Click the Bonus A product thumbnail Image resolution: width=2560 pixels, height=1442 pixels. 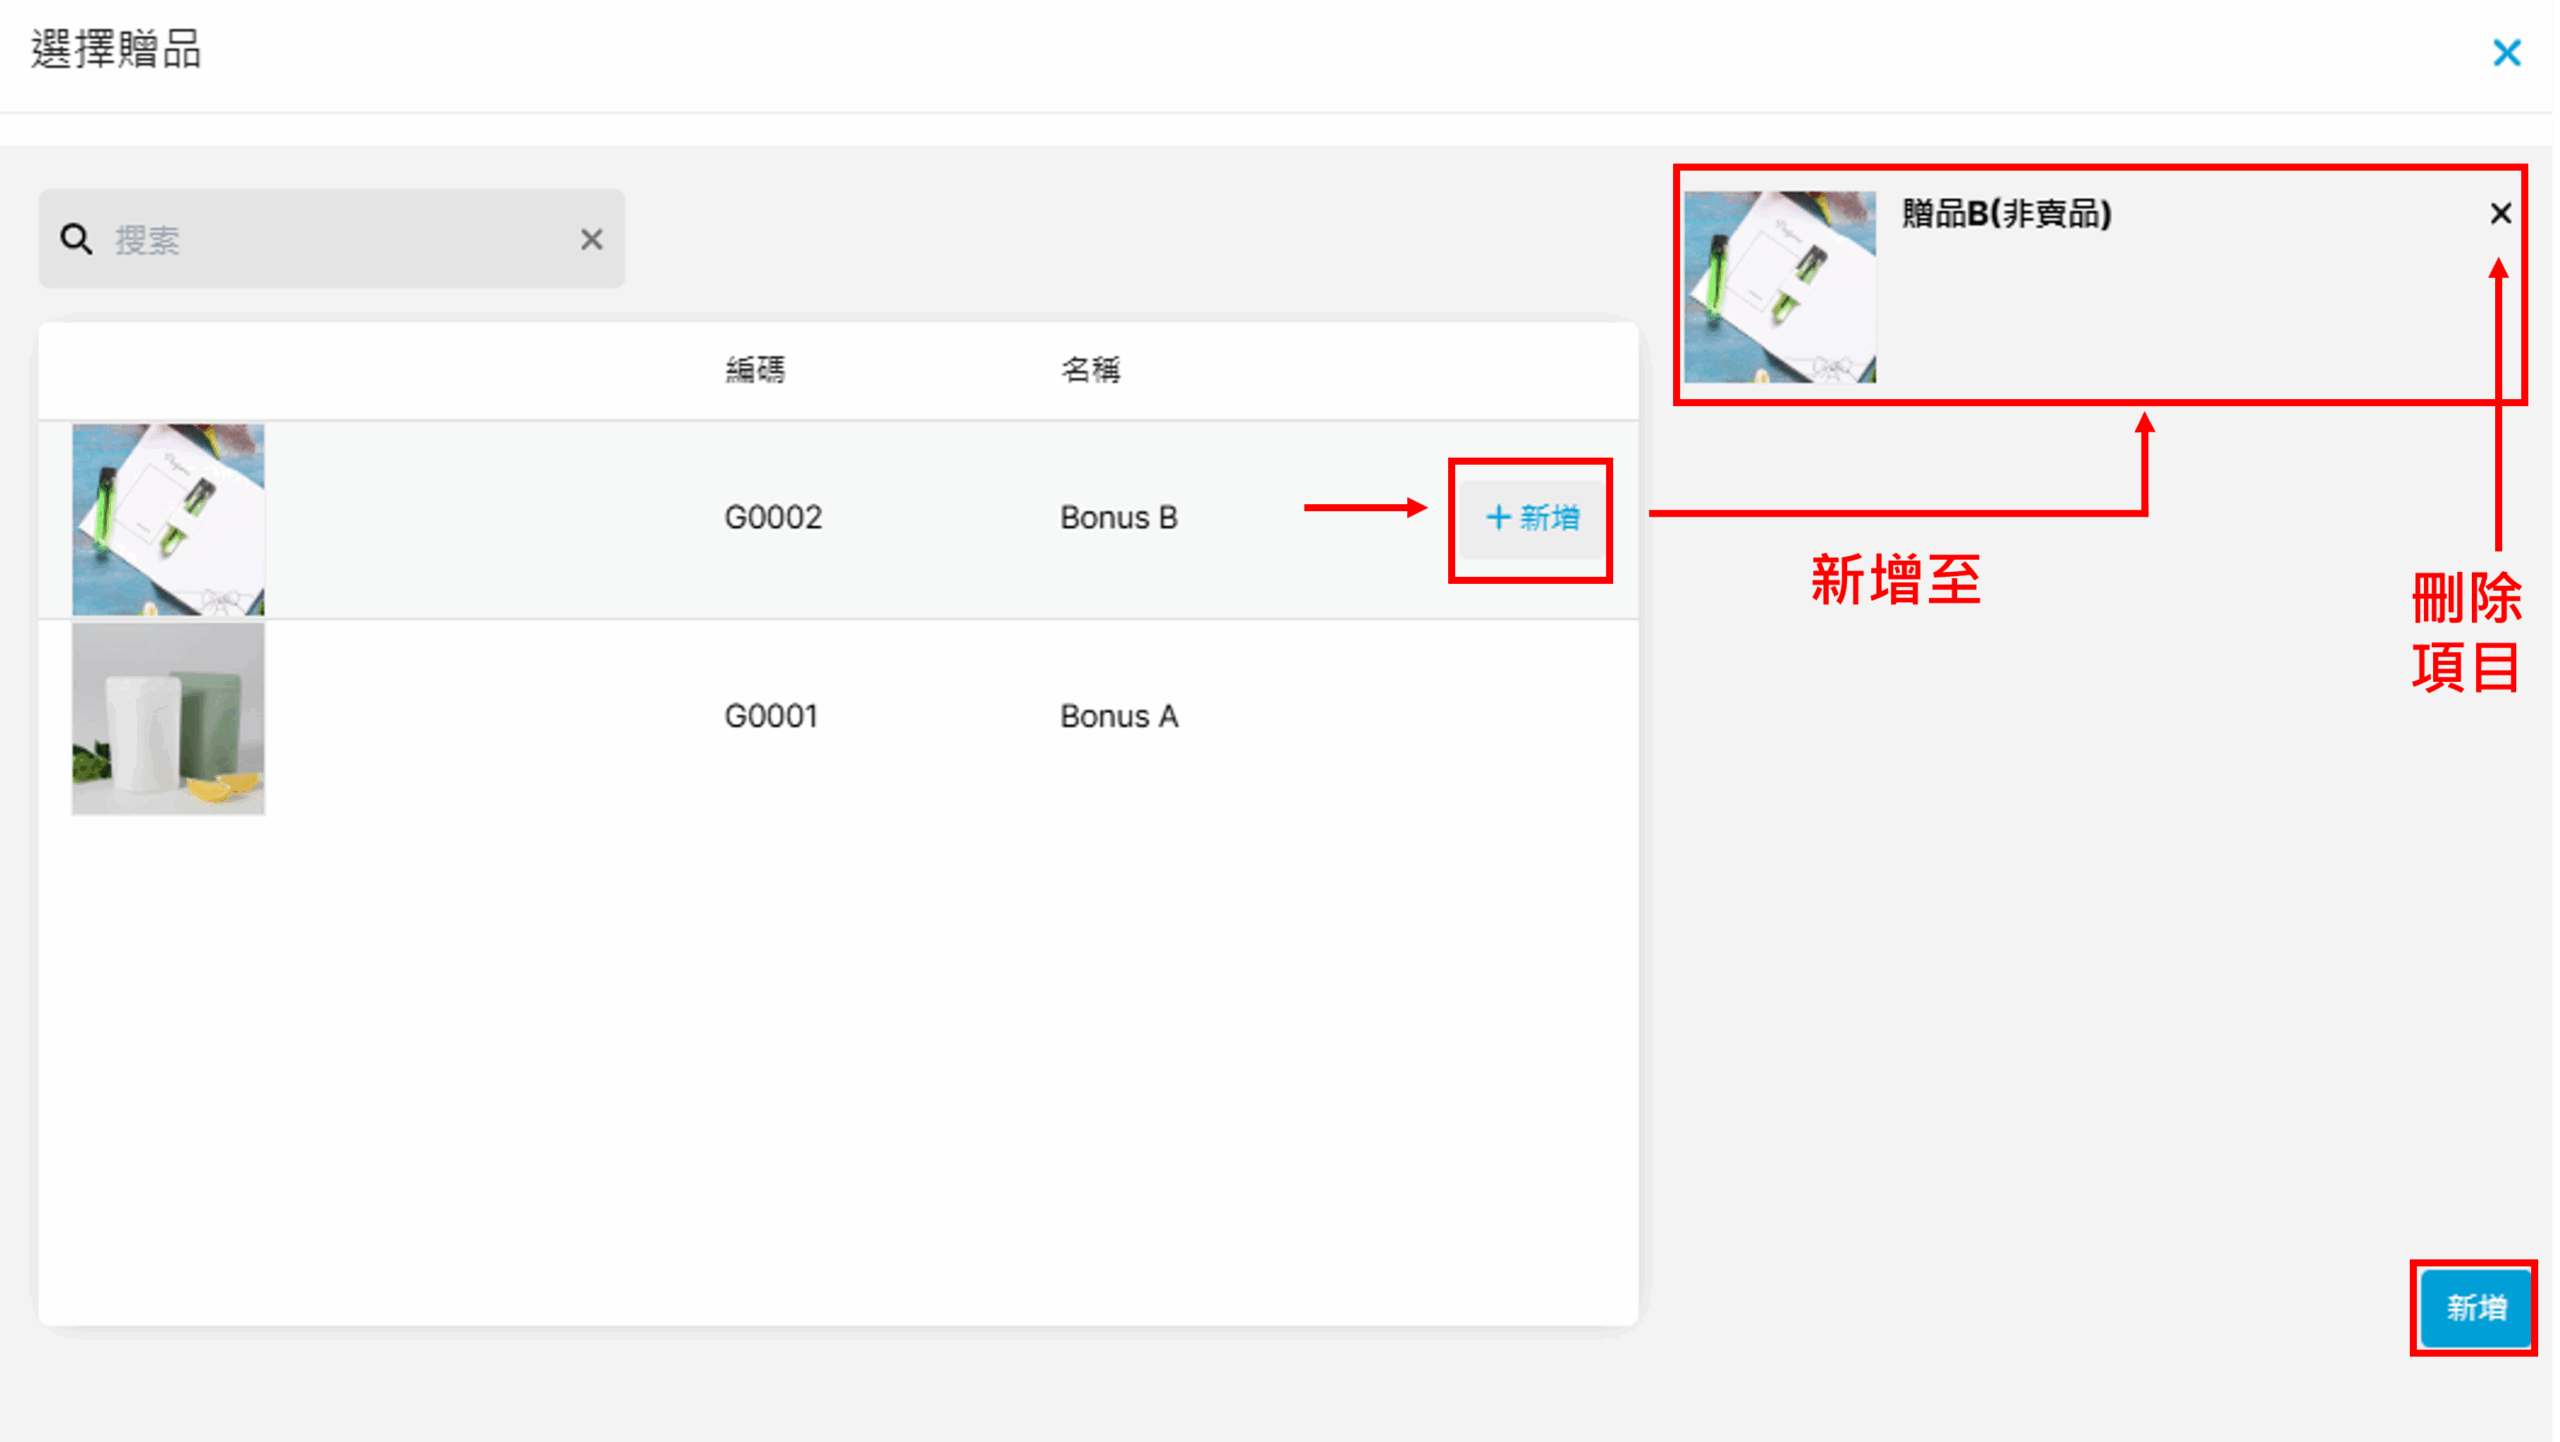(168, 718)
